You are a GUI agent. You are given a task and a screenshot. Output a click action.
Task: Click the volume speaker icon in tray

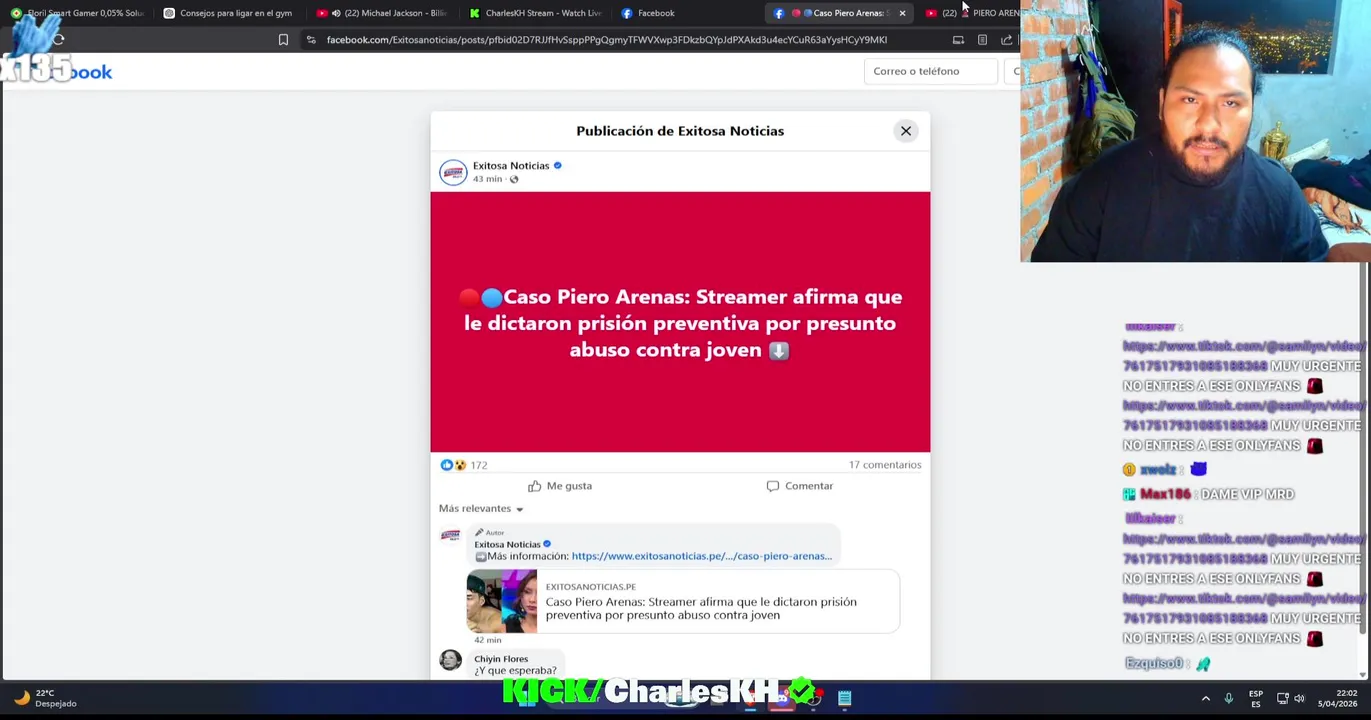1300,698
